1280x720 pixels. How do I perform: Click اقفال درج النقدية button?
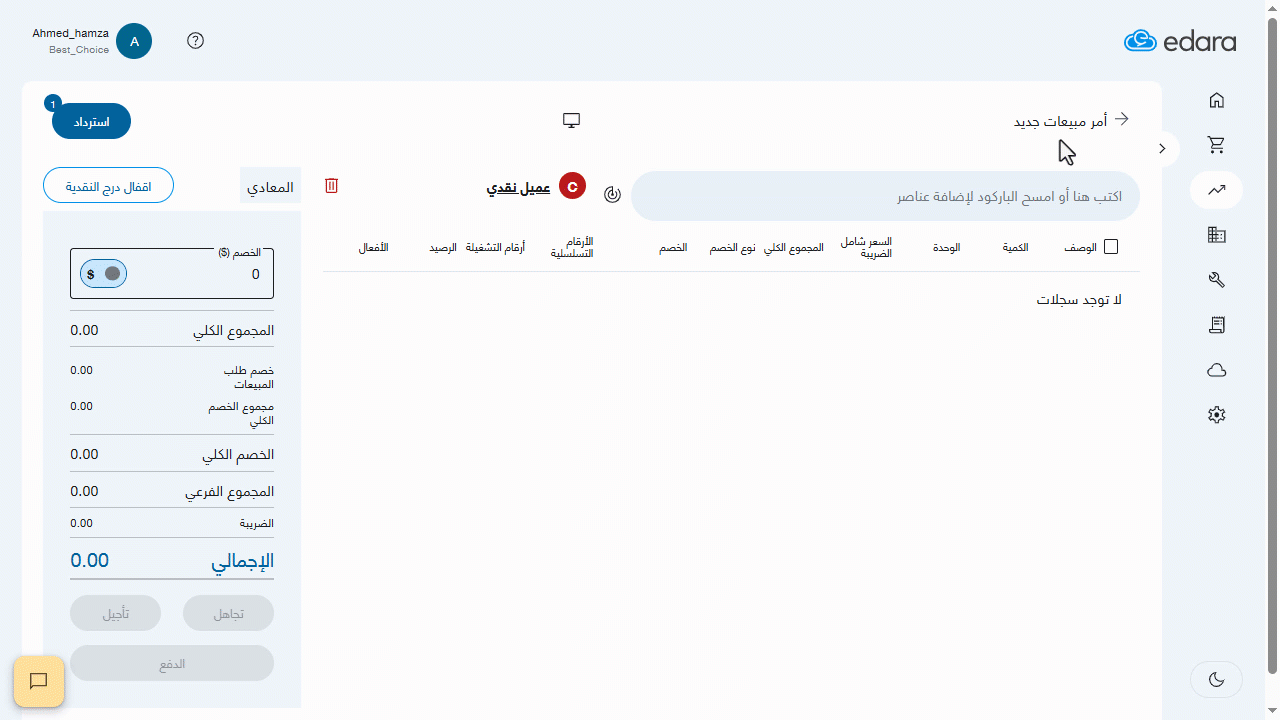(x=108, y=186)
